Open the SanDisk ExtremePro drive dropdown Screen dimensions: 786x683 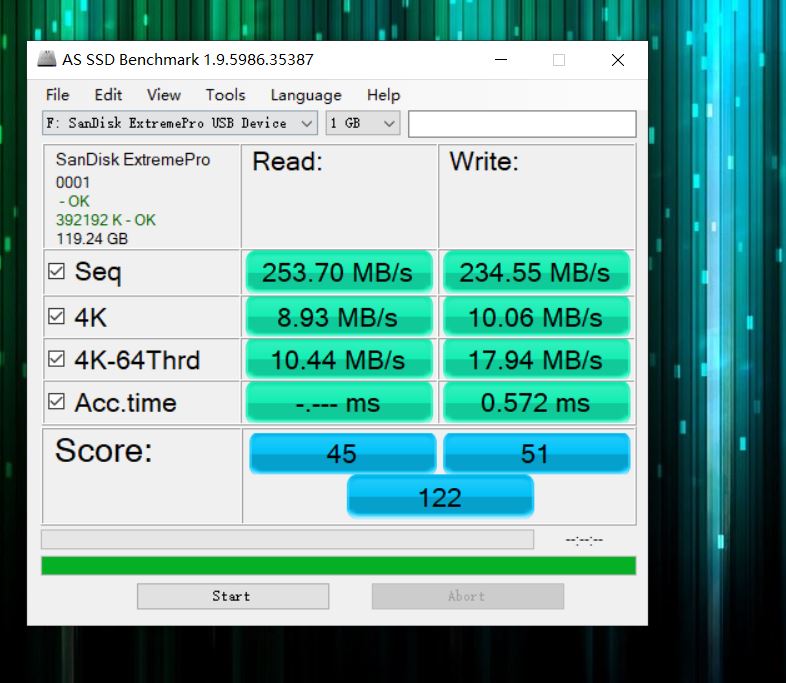pos(180,123)
